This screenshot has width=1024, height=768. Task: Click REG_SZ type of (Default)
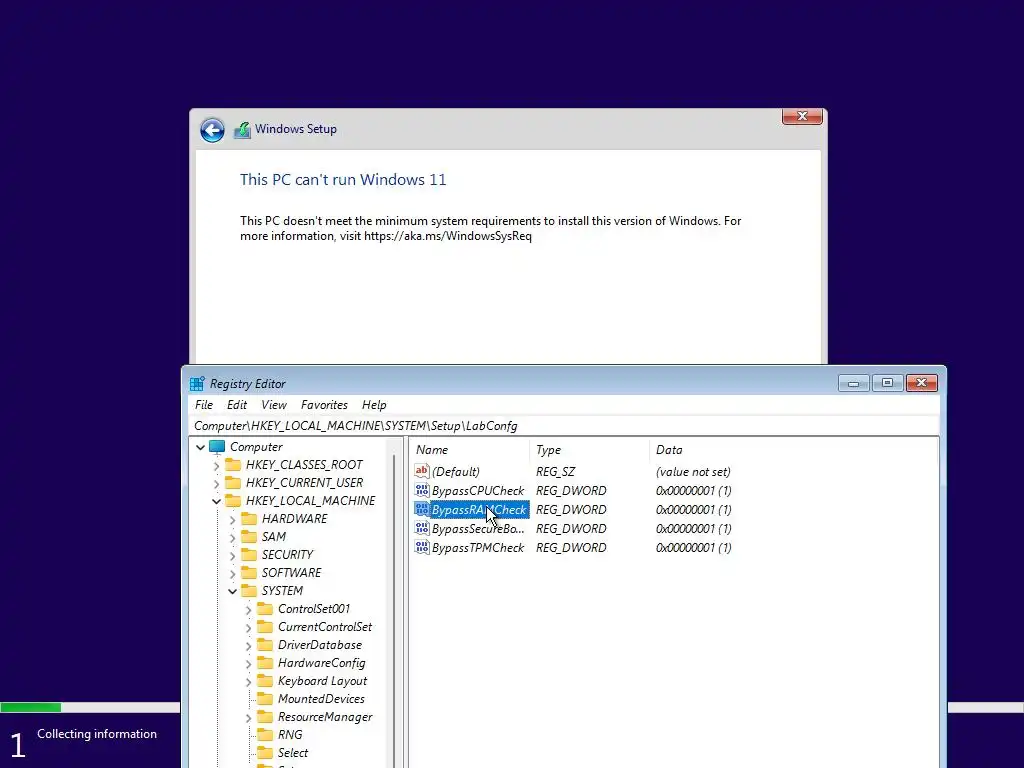pyautogui.click(x=555, y=471)
